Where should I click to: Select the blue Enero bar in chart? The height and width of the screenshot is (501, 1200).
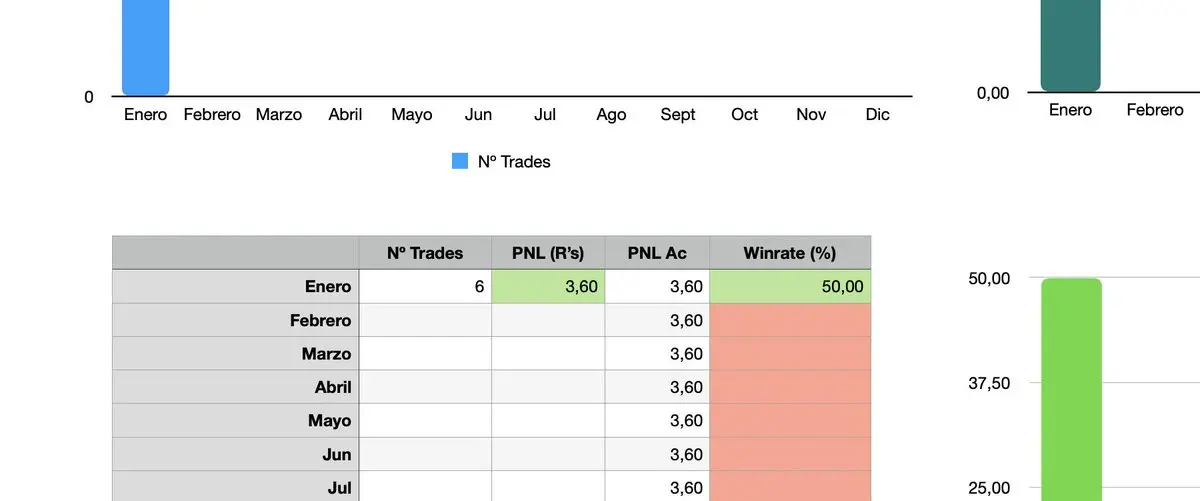click(x=146, y=47)
